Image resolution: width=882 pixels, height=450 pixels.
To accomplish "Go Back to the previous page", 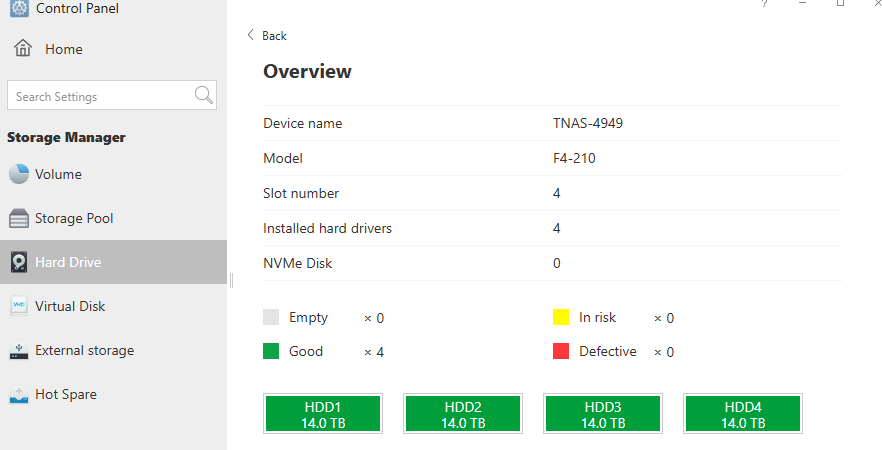I will [x=267, y=35].
